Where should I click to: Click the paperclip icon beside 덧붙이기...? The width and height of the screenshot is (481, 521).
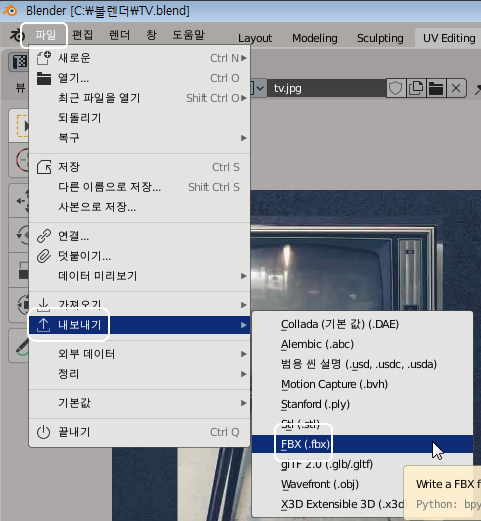pos(44,256)
